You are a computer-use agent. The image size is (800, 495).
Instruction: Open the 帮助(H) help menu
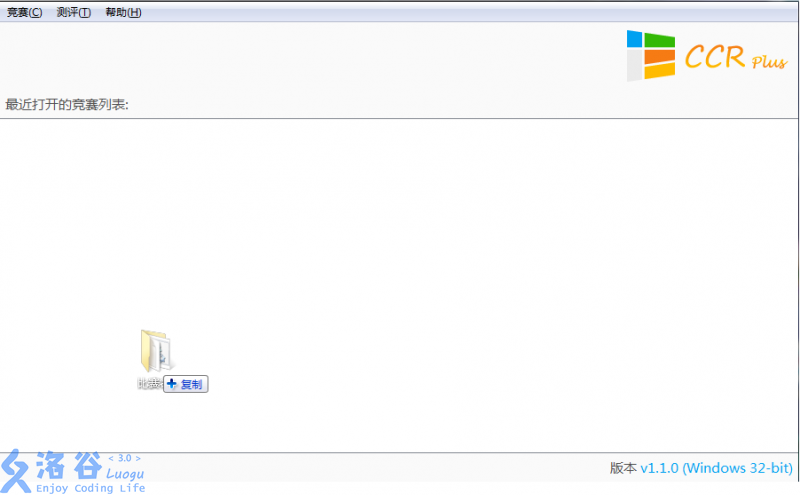pyautogui.click(x=123, y=12)
